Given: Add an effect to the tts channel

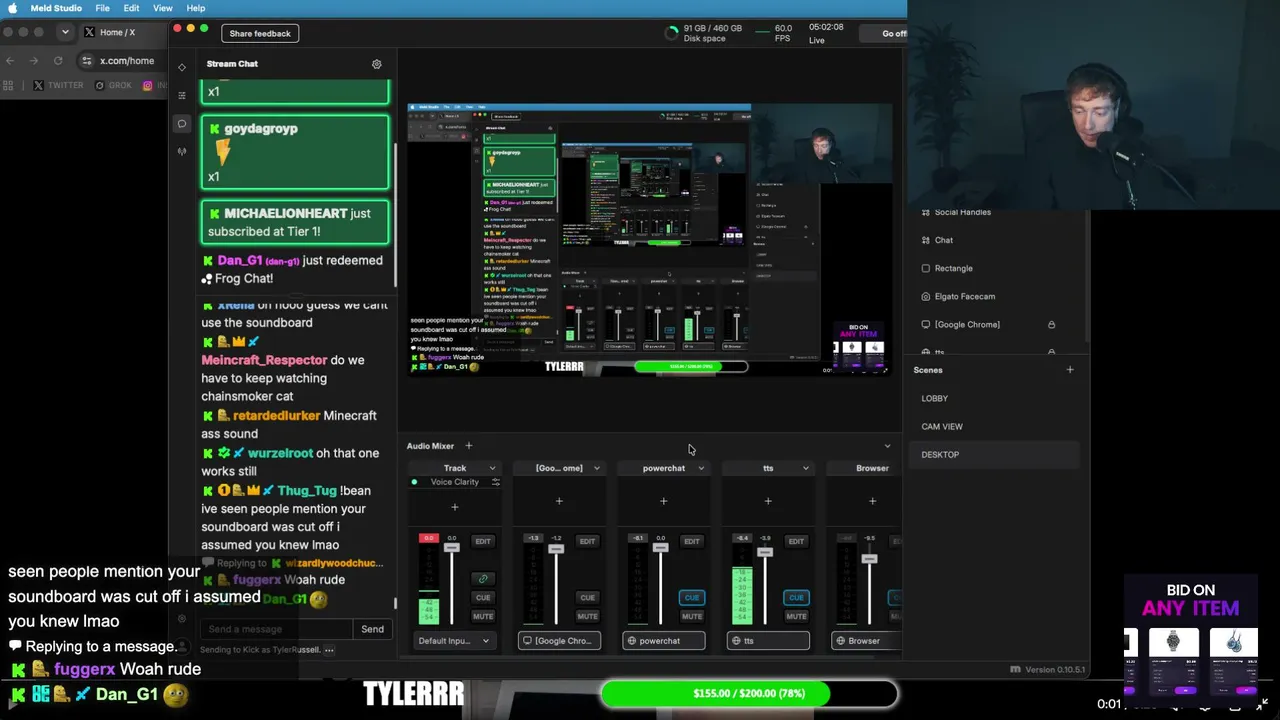Looking at the screenshot, I should click(x=768, y=501).
